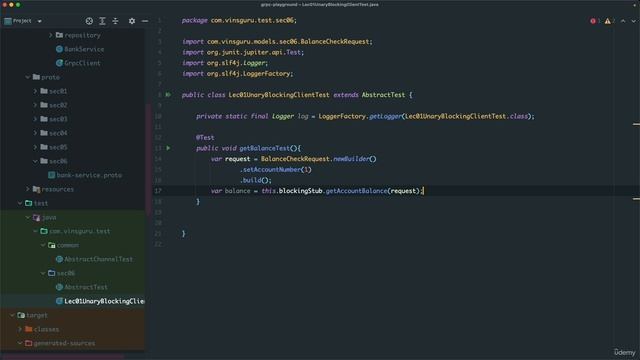Click the getAccountBalance method call
Viewport: 640px width, 360px height.
coord(356,191)
